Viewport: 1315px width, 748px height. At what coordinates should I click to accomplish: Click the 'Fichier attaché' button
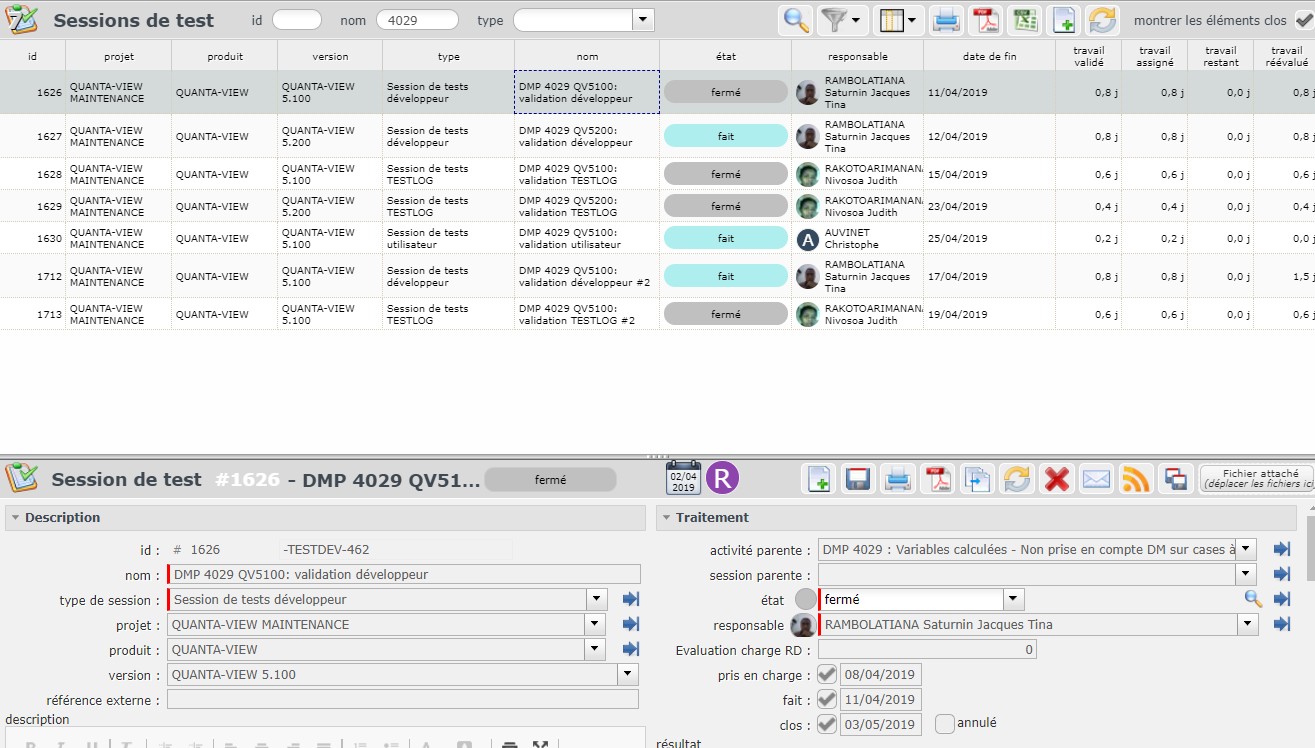point(1257,479)
